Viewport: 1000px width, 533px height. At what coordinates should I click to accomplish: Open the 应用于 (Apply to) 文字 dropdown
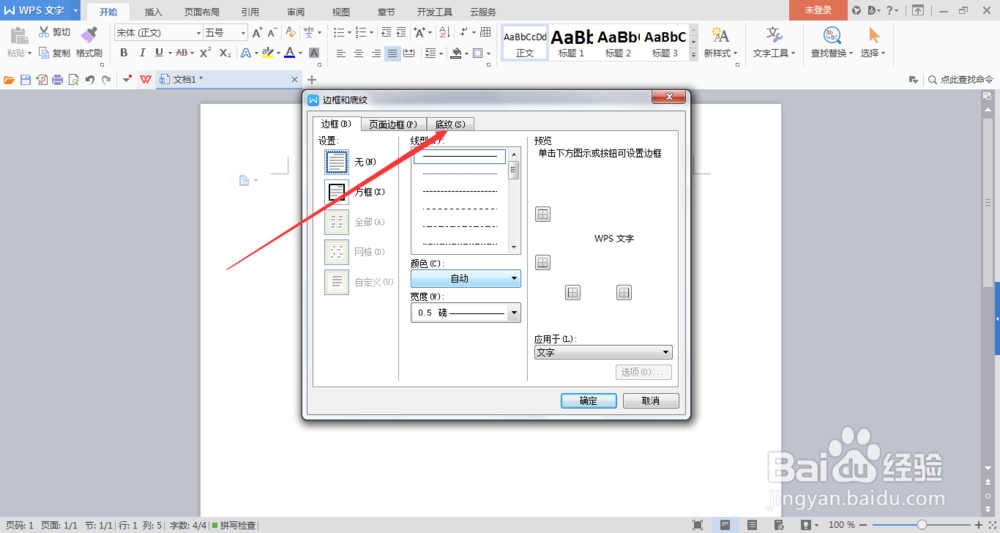[603, 352]
